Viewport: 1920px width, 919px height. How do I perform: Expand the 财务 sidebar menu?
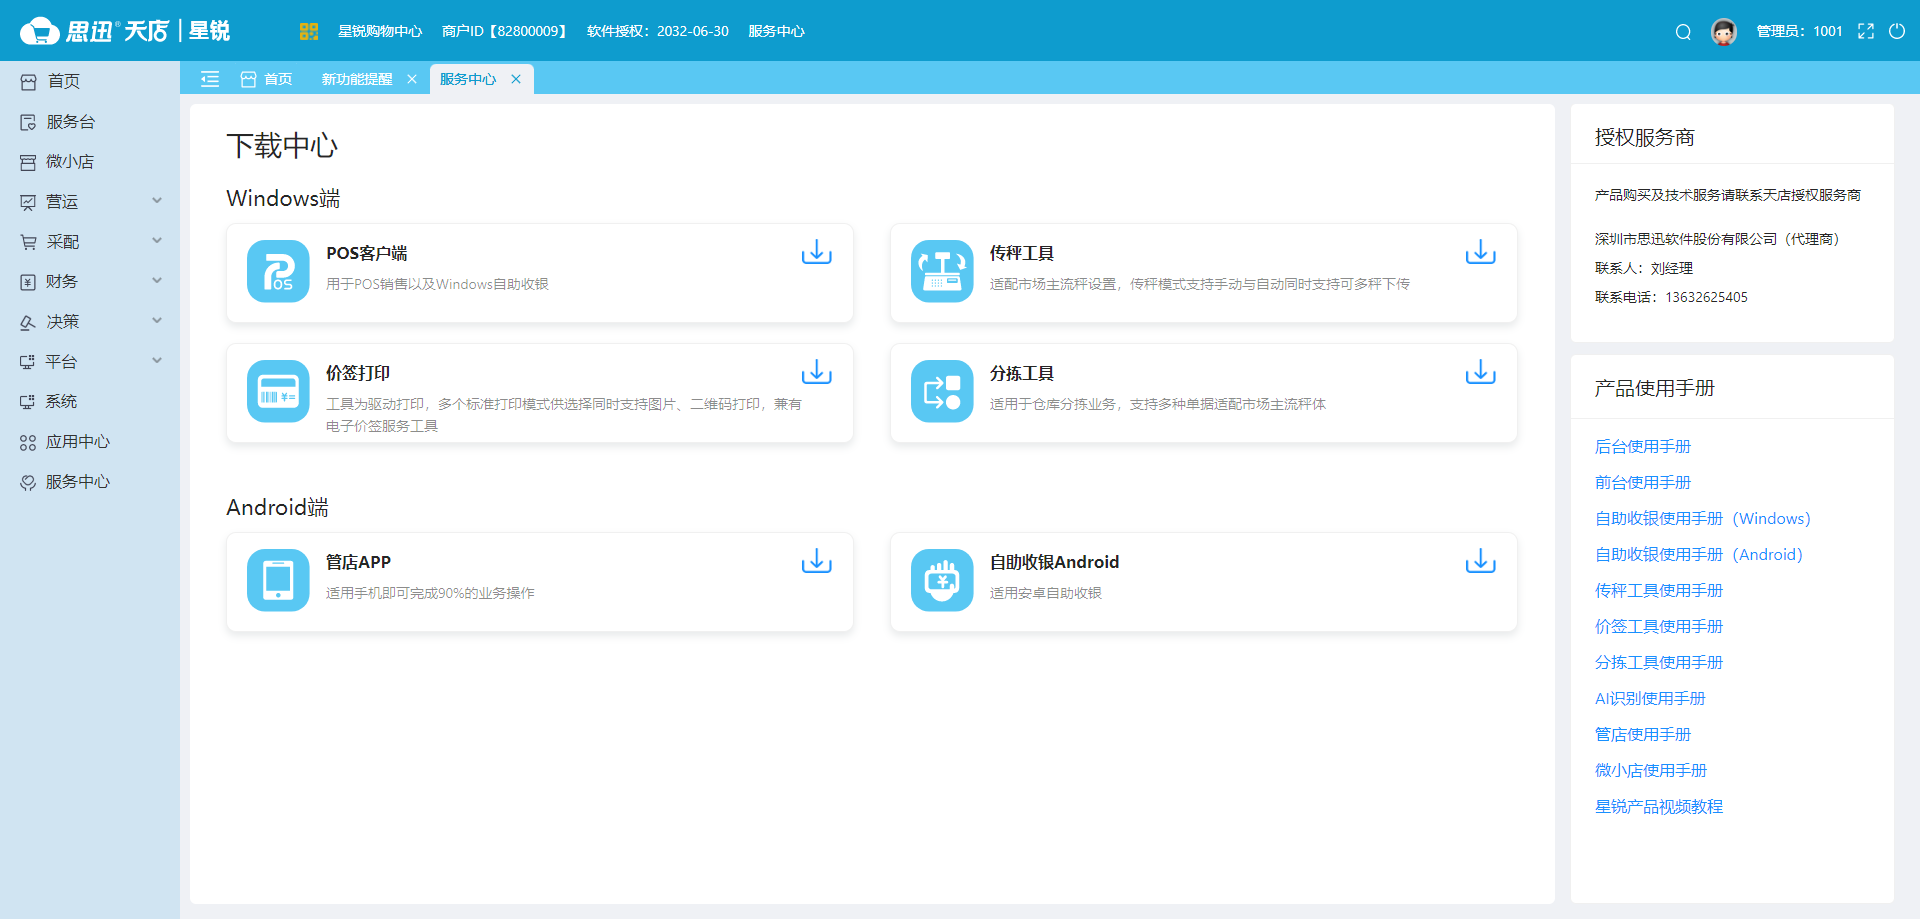tap(90, 282)
